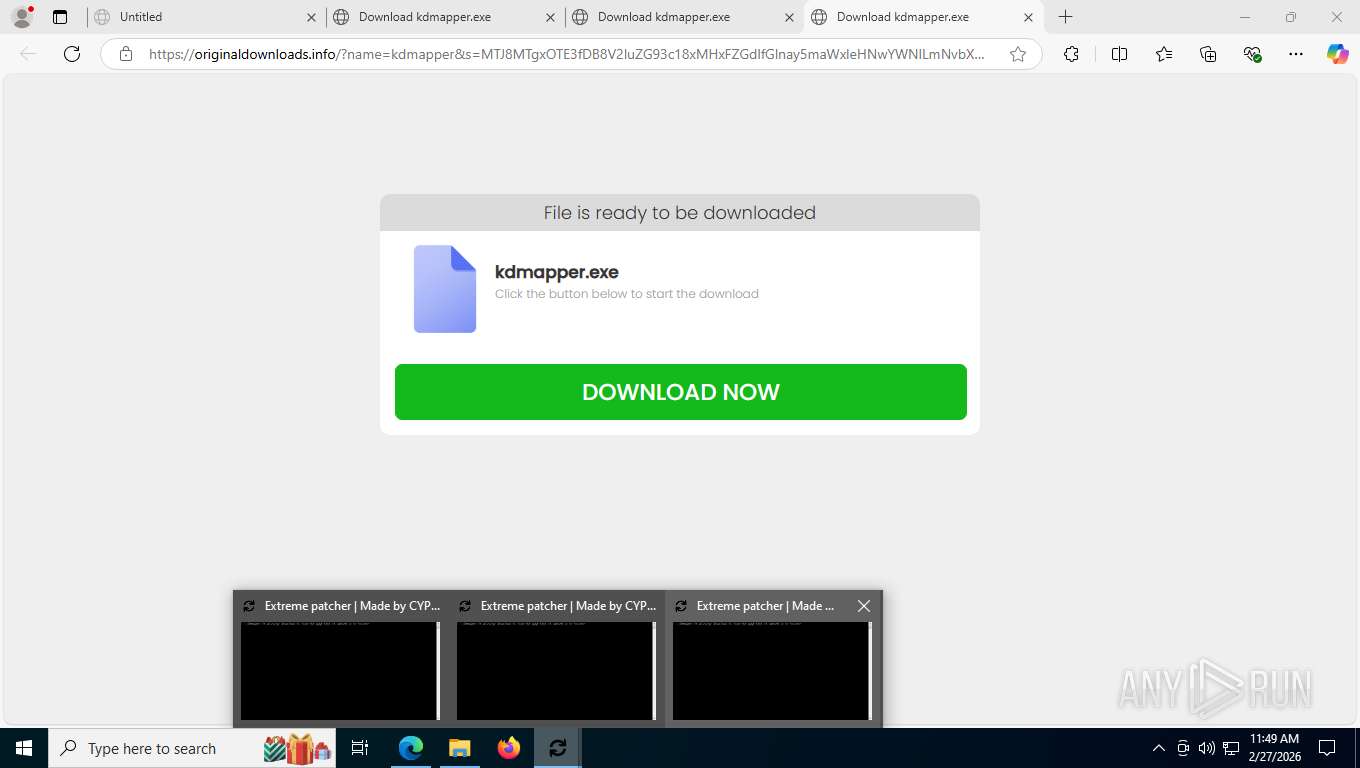Open the browser profile avatar

coord(22,17)
